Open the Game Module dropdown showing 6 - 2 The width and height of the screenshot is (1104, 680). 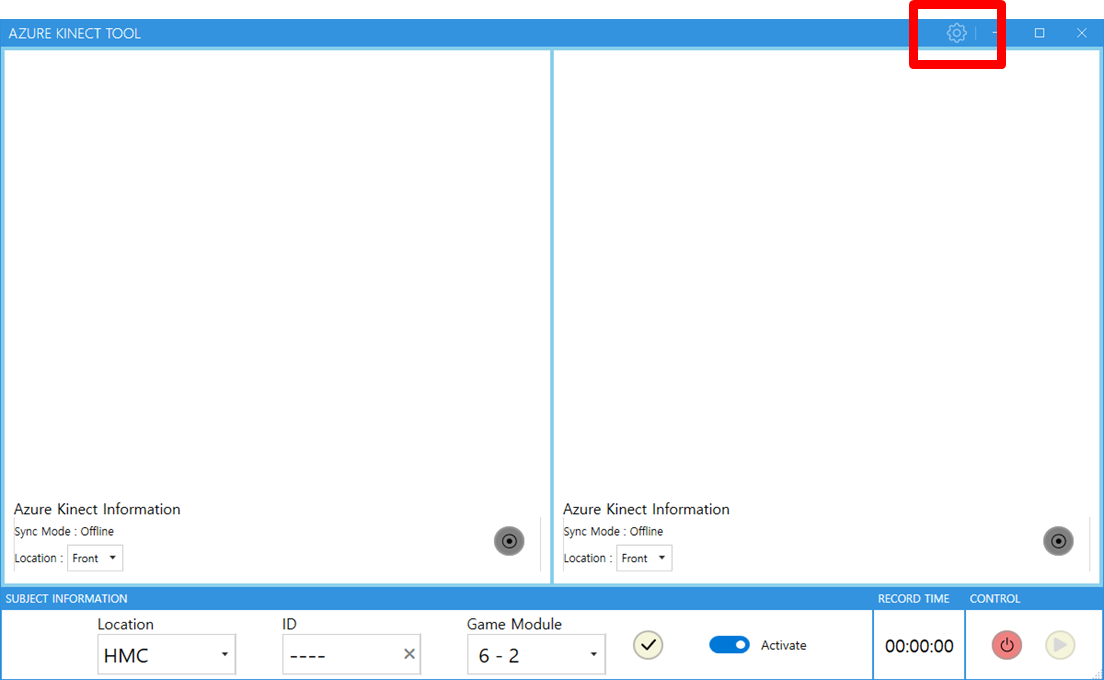(536, 654)
